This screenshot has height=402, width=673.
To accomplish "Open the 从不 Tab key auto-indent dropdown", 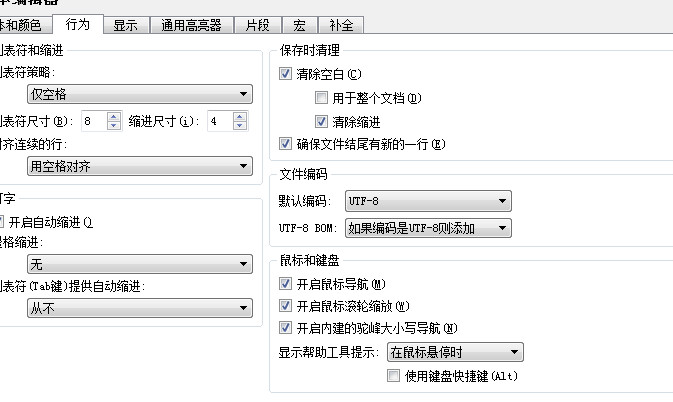I will tap(138, 309).
